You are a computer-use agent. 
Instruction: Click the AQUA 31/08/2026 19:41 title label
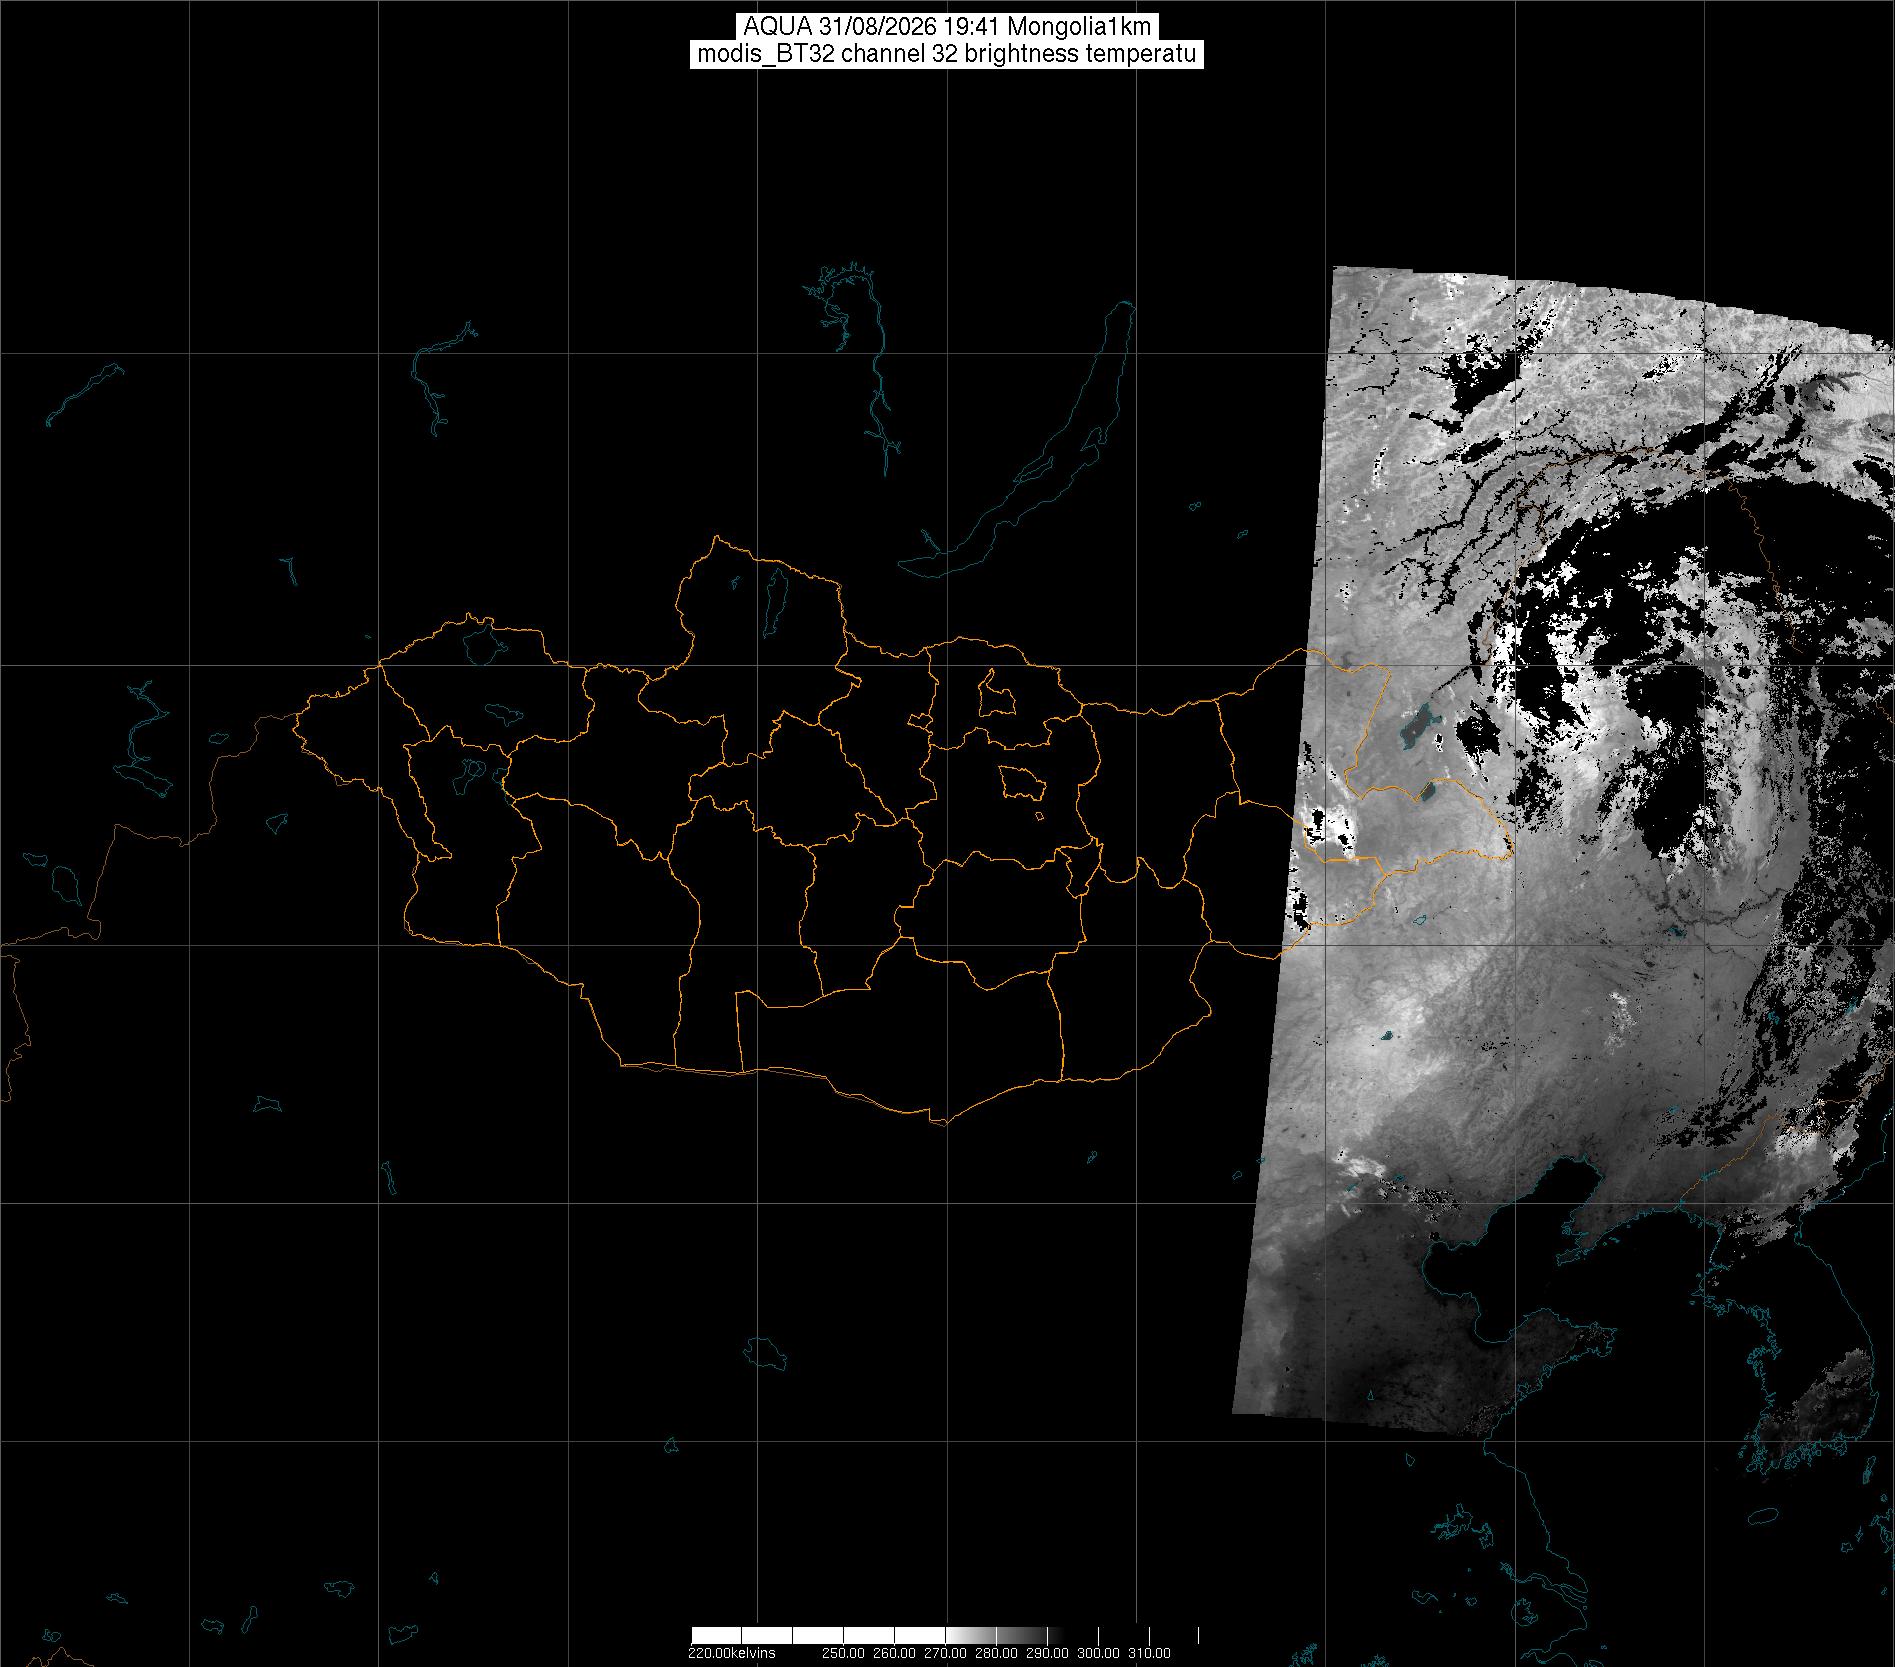click(947, 27)
